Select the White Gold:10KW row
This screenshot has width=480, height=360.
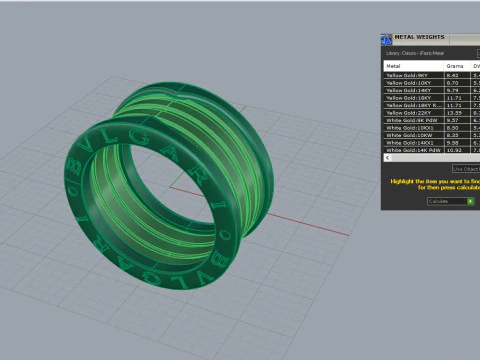[432, 135]
